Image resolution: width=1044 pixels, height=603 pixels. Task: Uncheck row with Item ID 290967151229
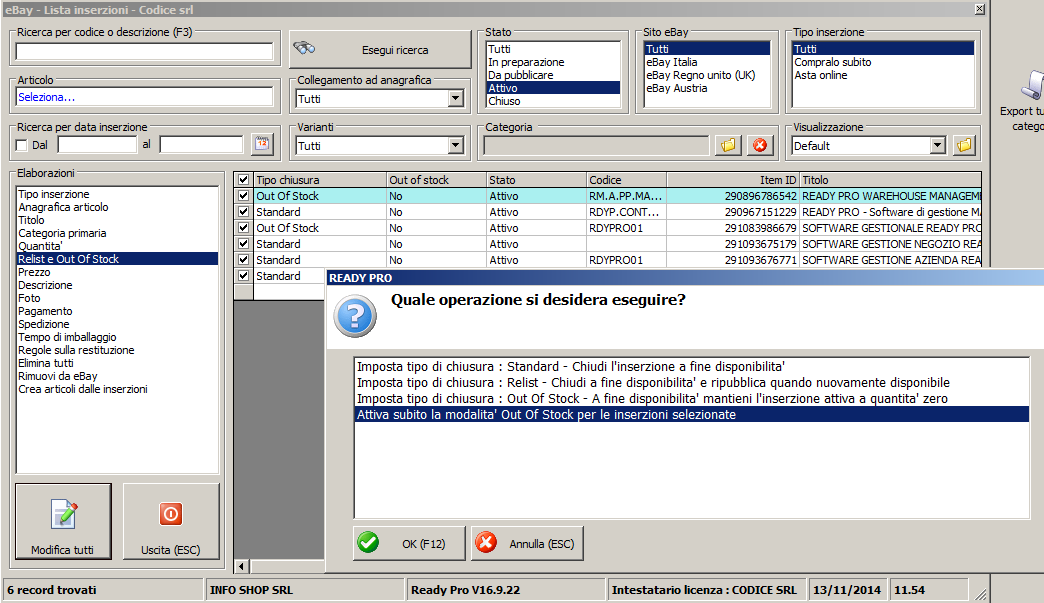[x=244, y=212]
